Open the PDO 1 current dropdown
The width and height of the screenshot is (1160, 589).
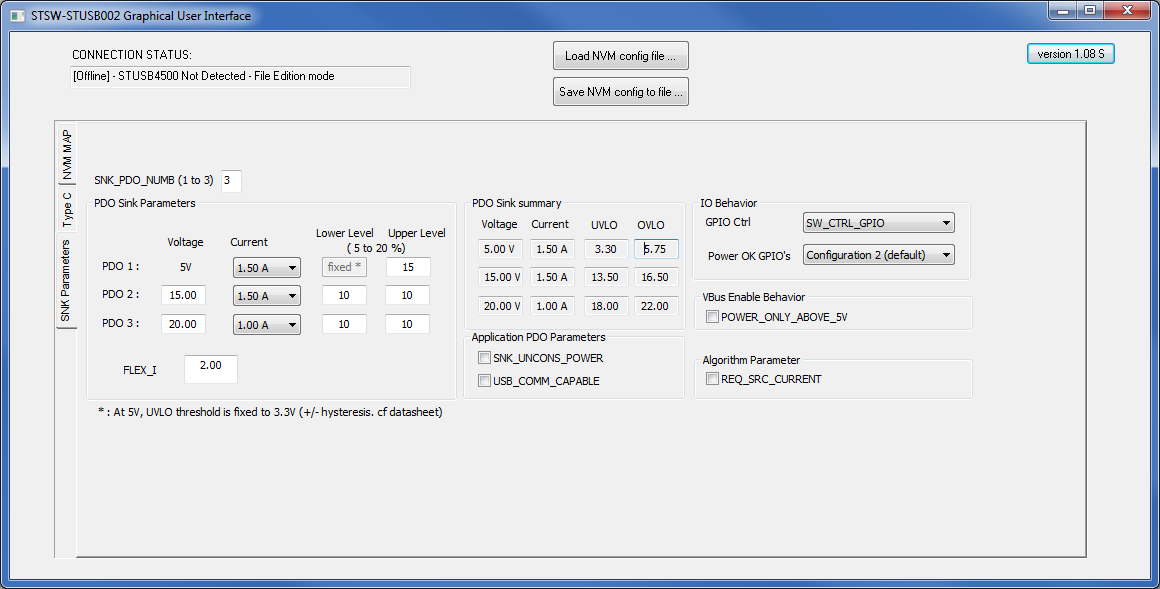coord(266,268)
